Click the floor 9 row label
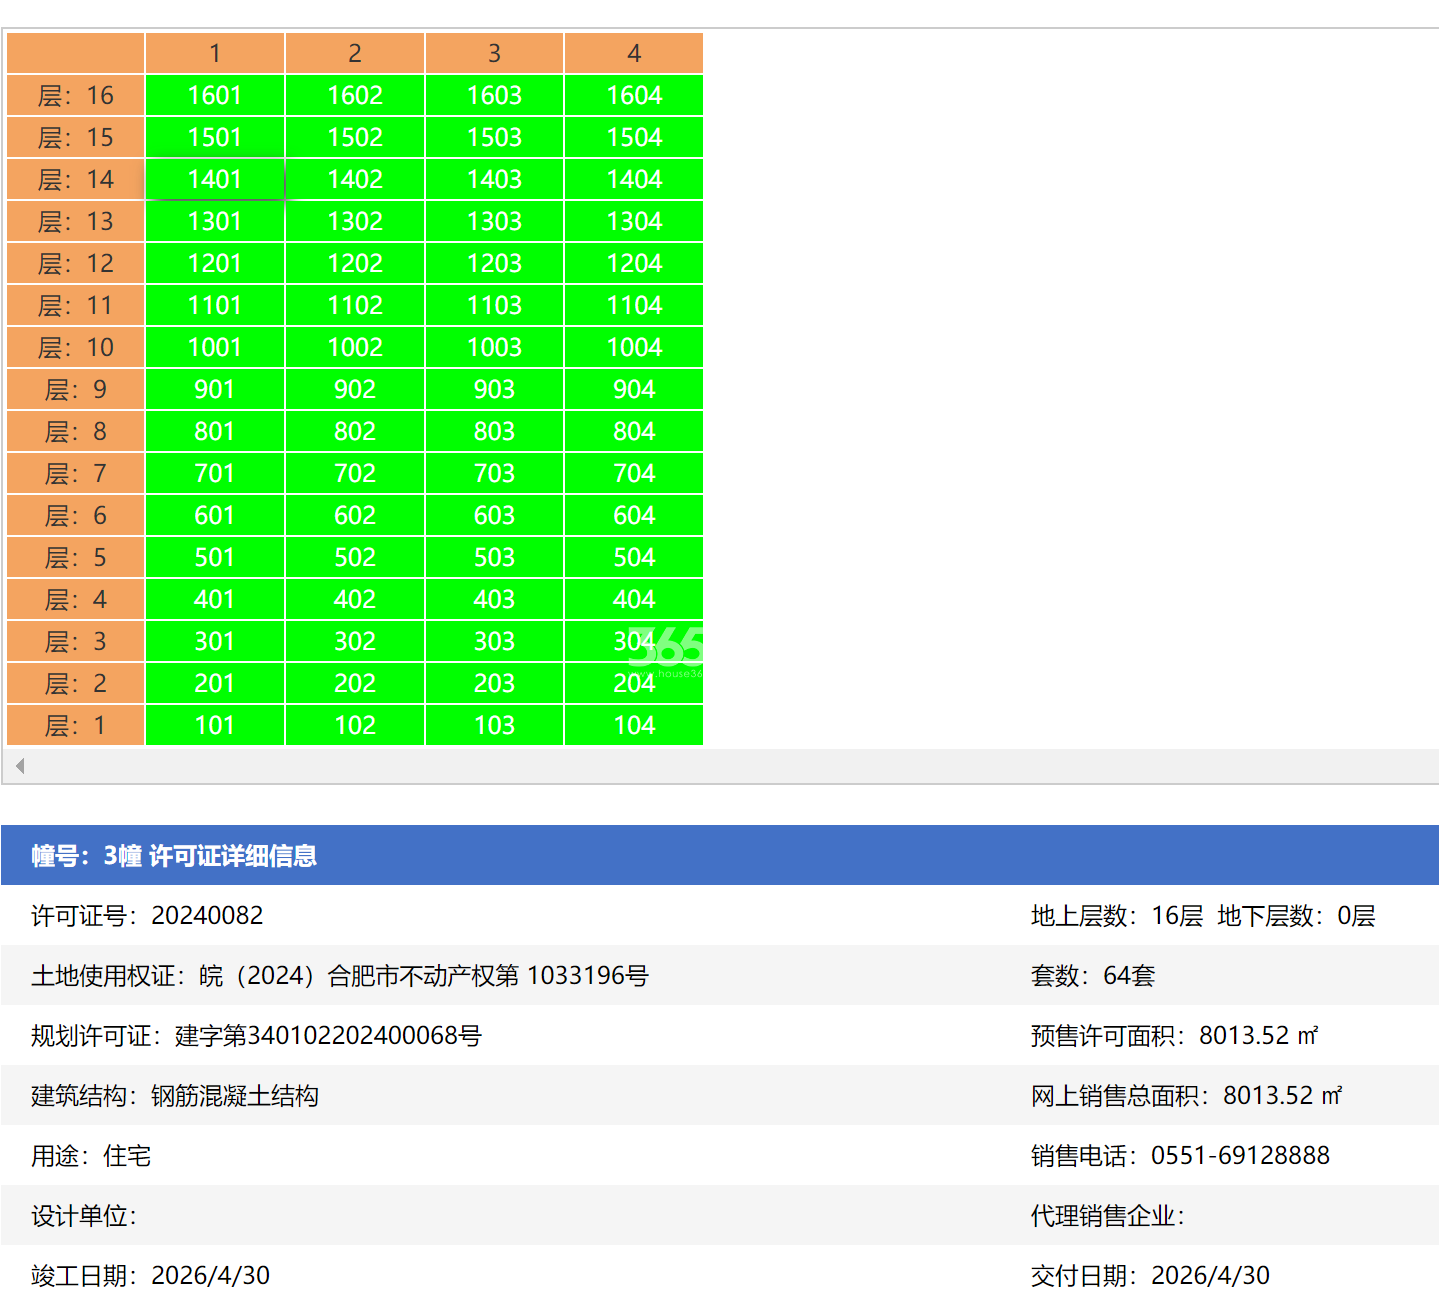This screenshot has width=1439, height=1305. tap(75, 389)
